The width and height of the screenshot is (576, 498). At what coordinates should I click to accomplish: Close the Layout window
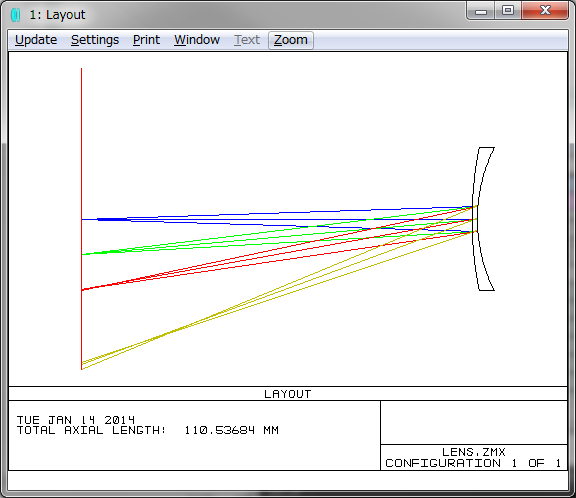pos(545,10)
